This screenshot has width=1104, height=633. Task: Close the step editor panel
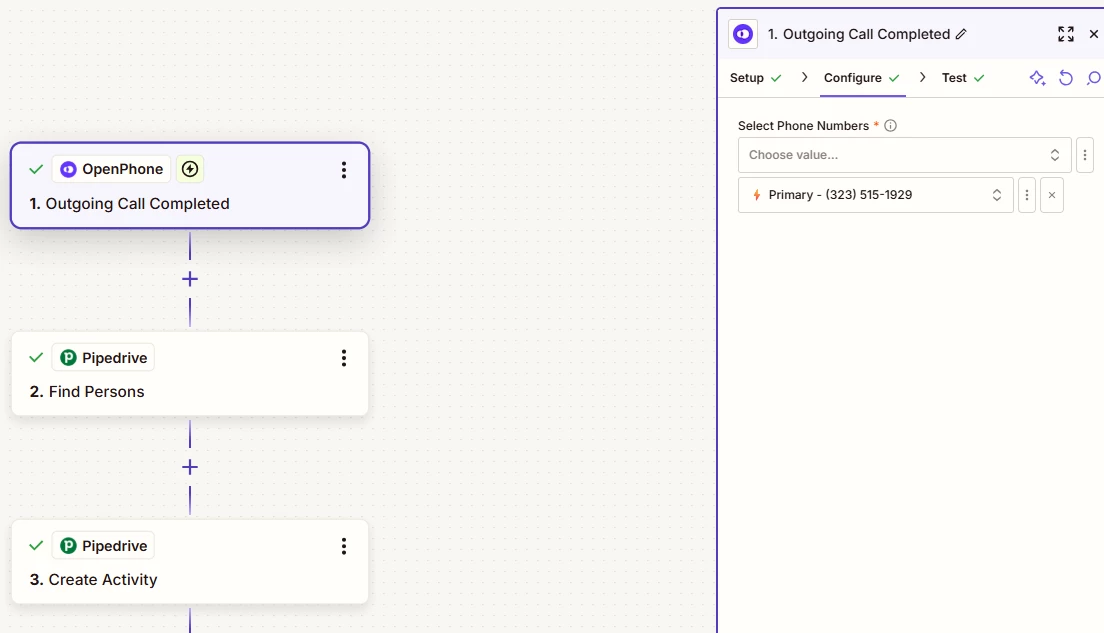[1093, 34]
